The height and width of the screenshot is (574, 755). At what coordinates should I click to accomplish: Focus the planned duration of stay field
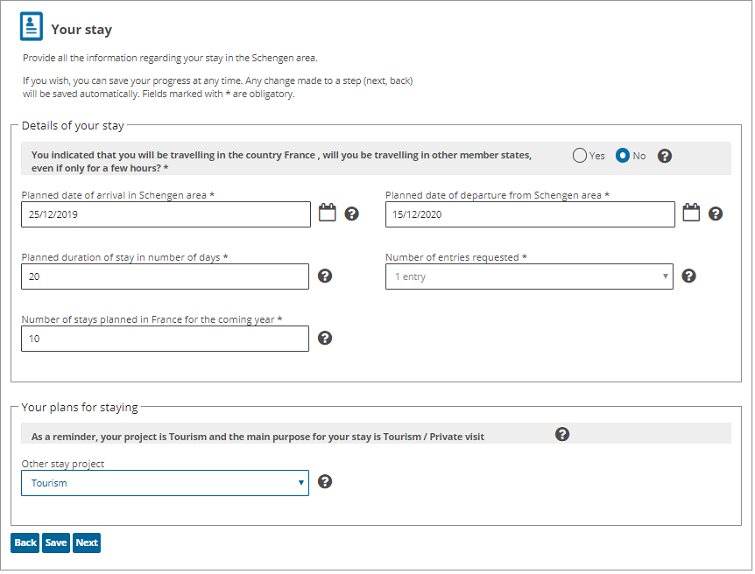click(165, 277)
